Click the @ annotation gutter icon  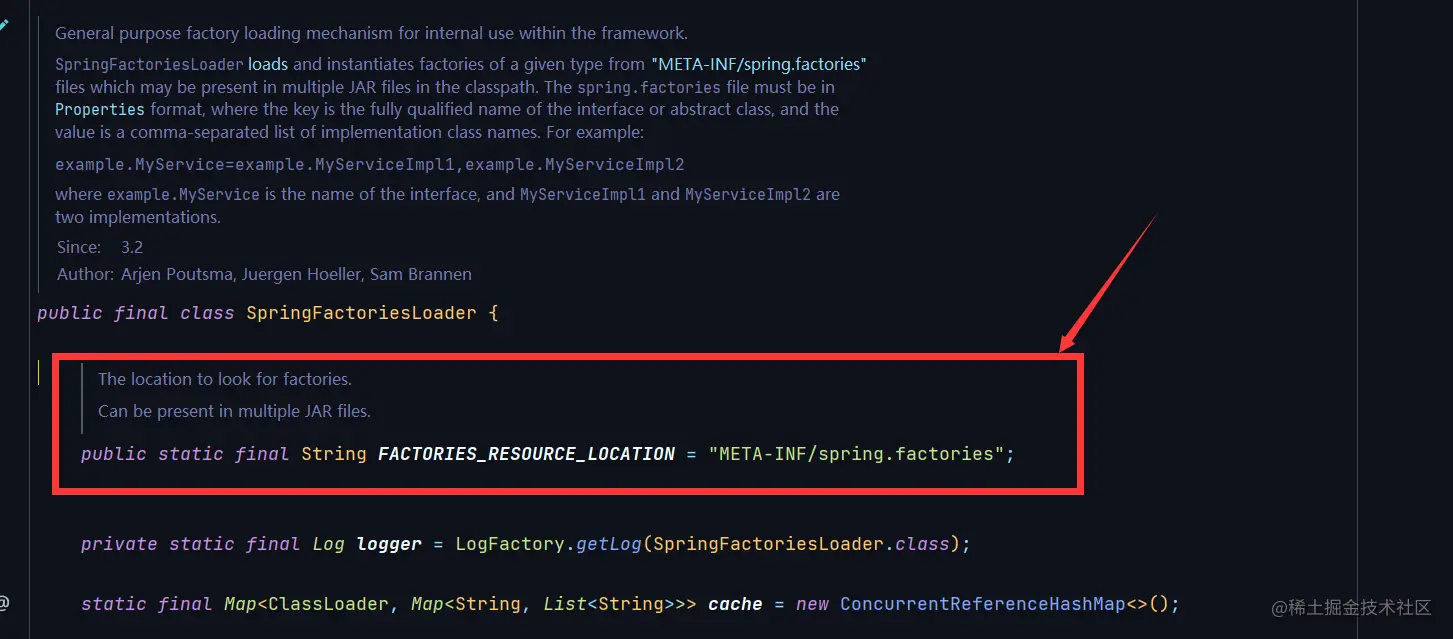point(4,602)
